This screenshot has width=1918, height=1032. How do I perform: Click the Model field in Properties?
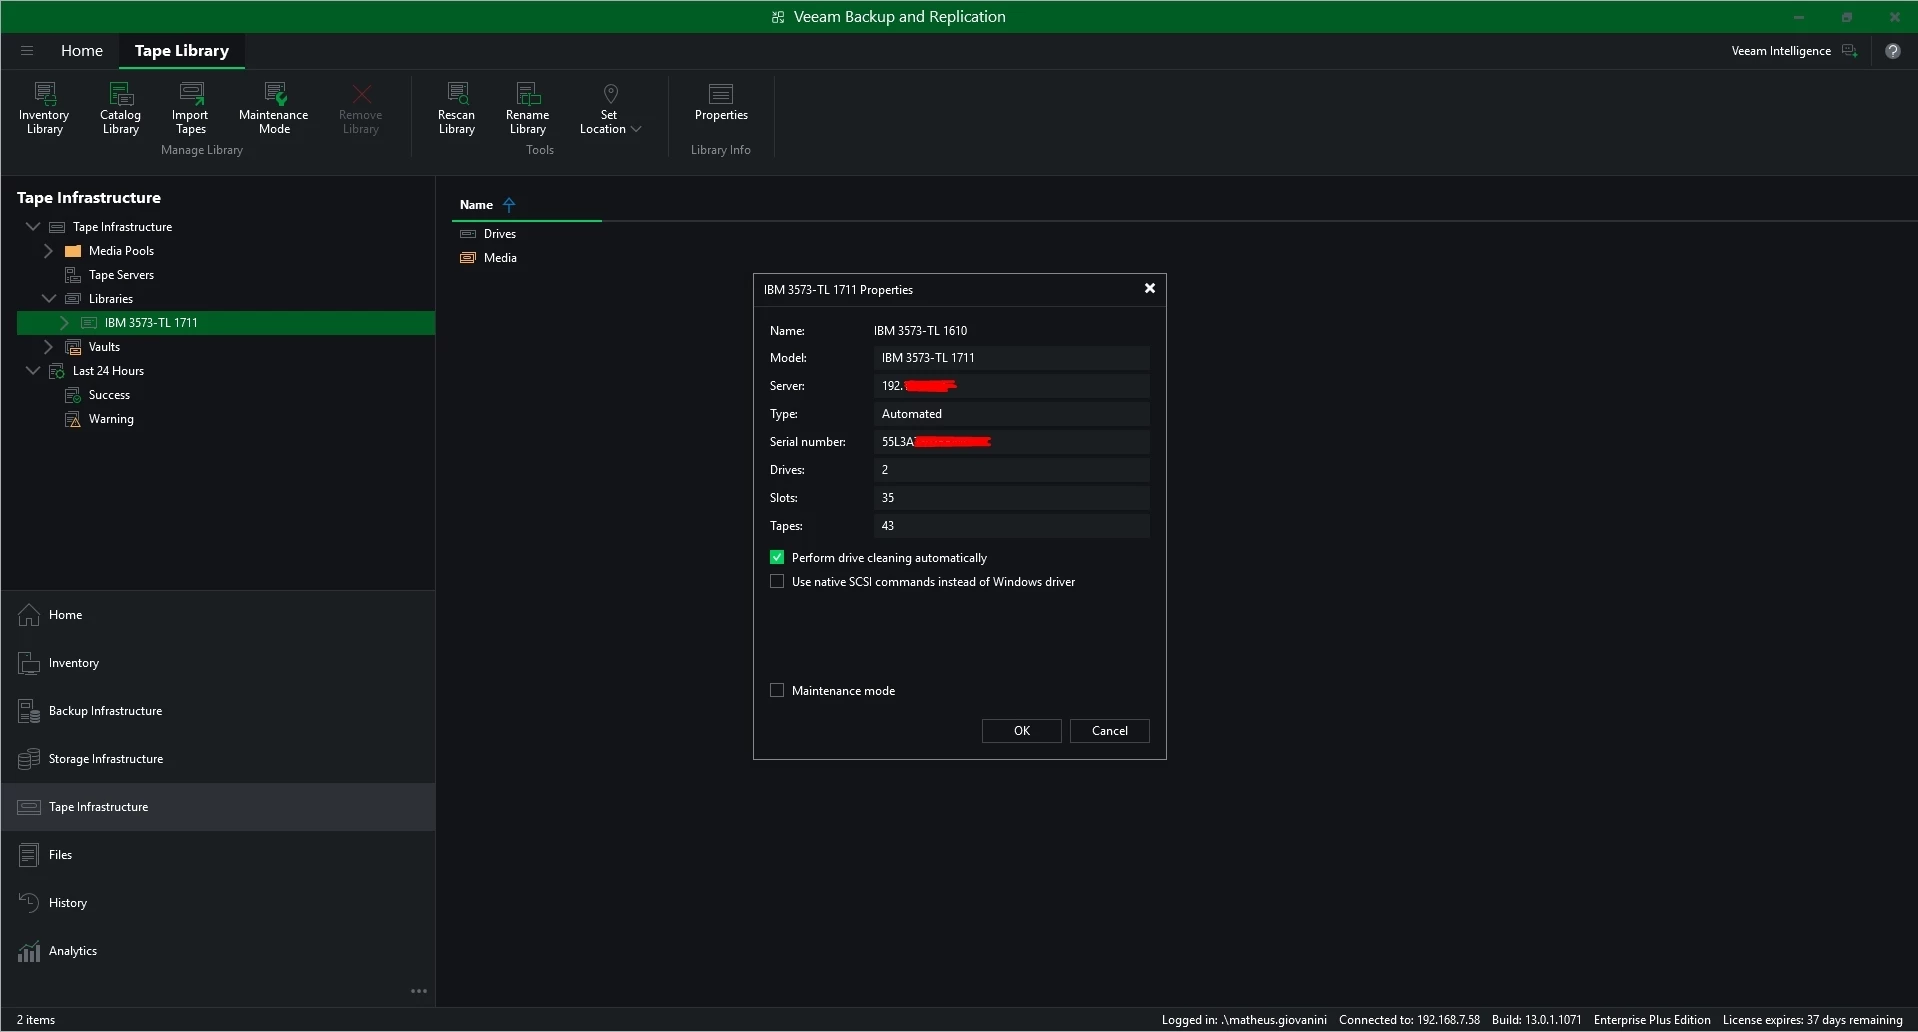tap(1012, 358)
